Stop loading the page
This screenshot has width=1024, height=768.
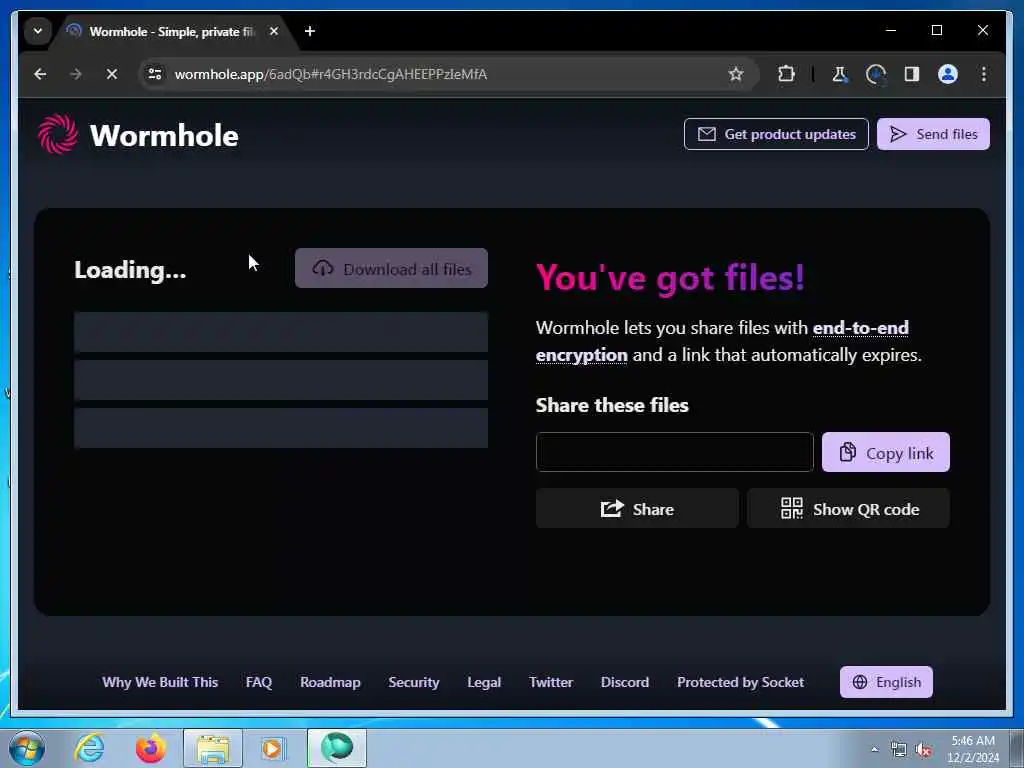coord(112,74)
